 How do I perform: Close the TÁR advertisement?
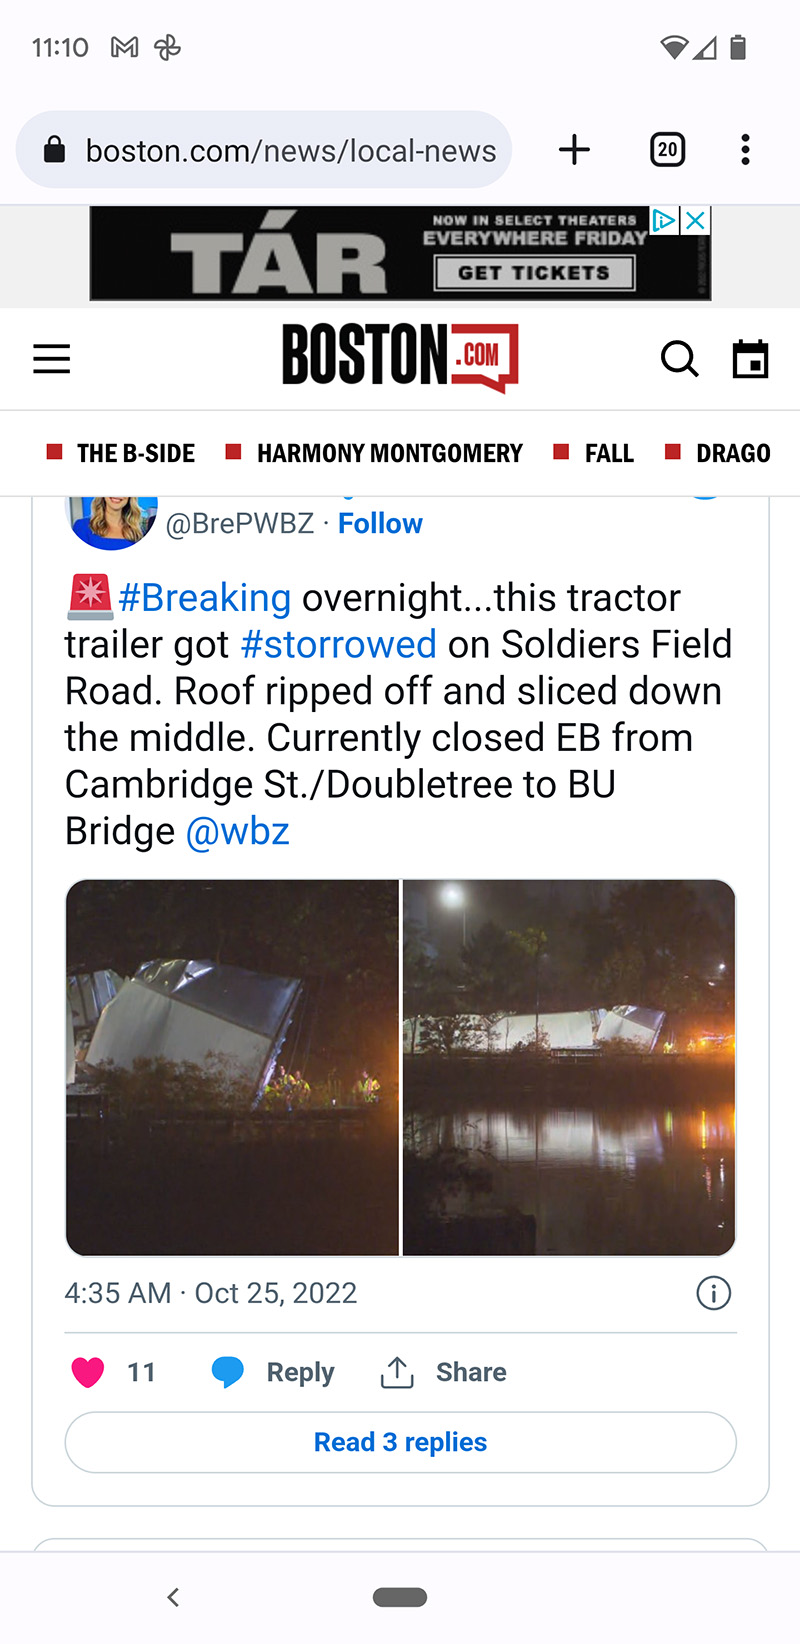(x=696, y=220)
